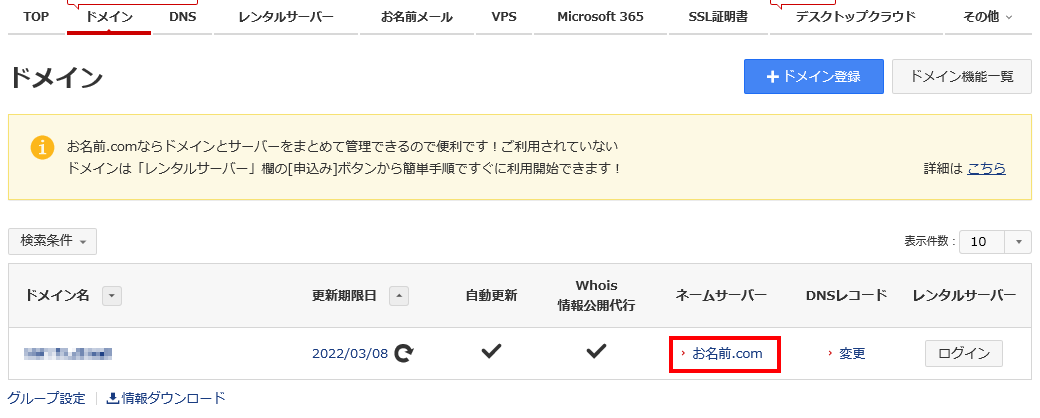The width and height of the screenshot is (1040, 418).
Task: Follow the こちら details link
Action: point(986,169)
